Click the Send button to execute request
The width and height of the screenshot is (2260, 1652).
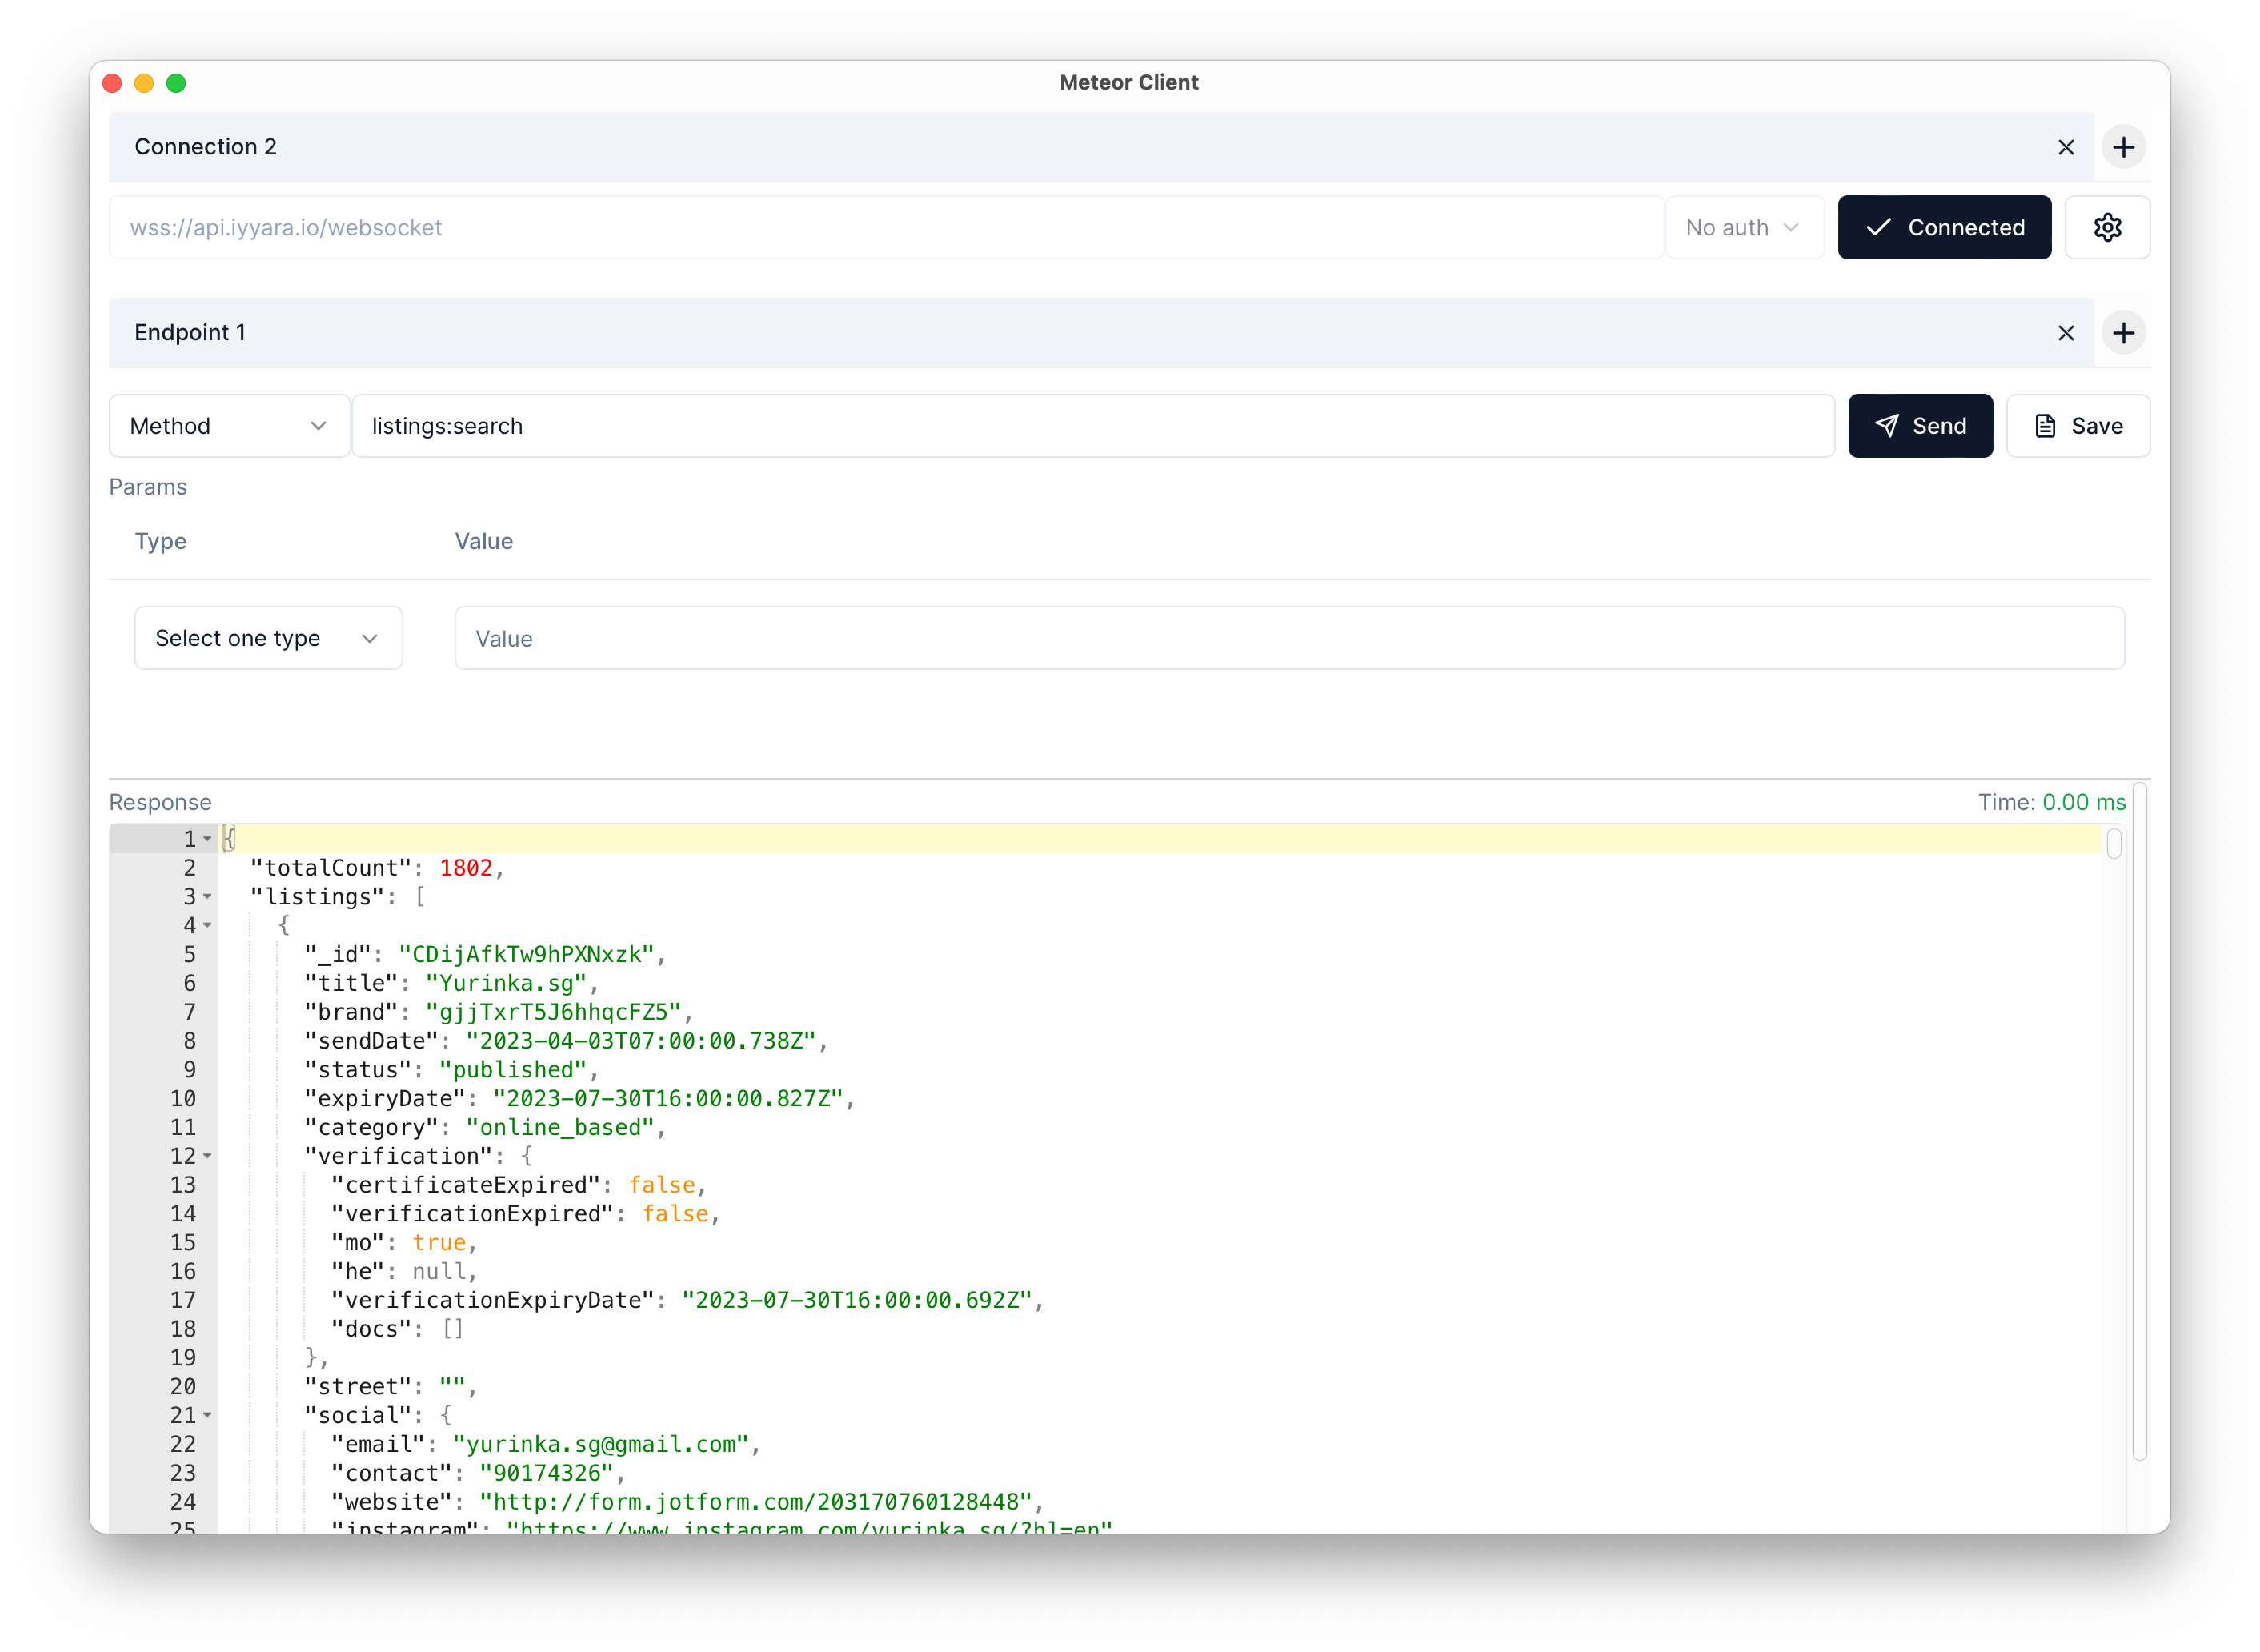pos(1920,425)
